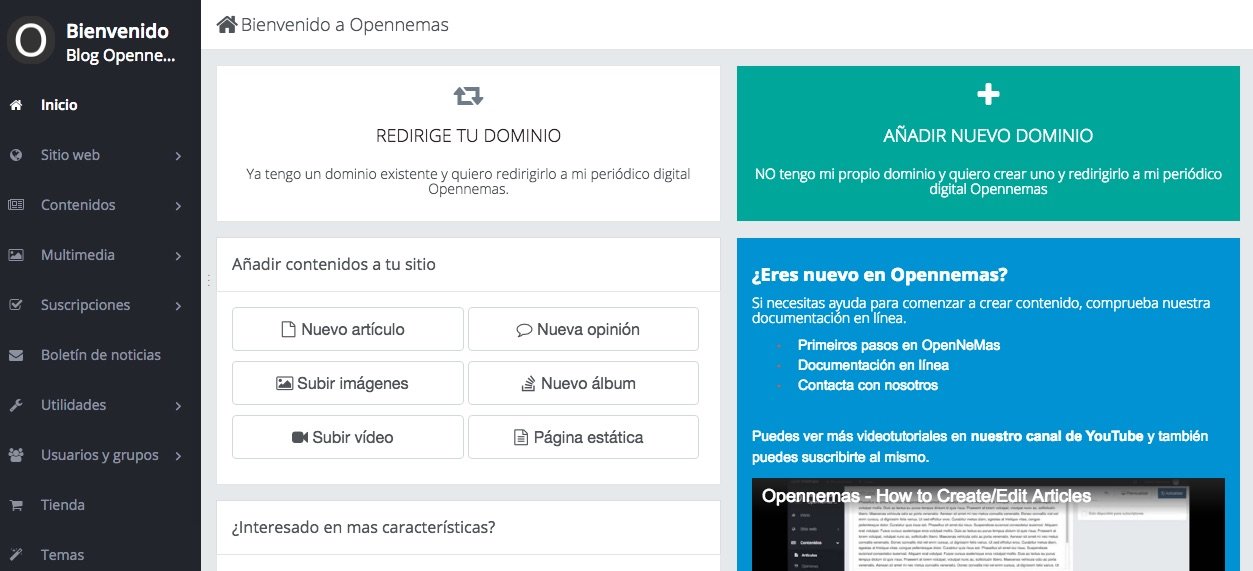Open the Temas menu item

coord(62,555)
